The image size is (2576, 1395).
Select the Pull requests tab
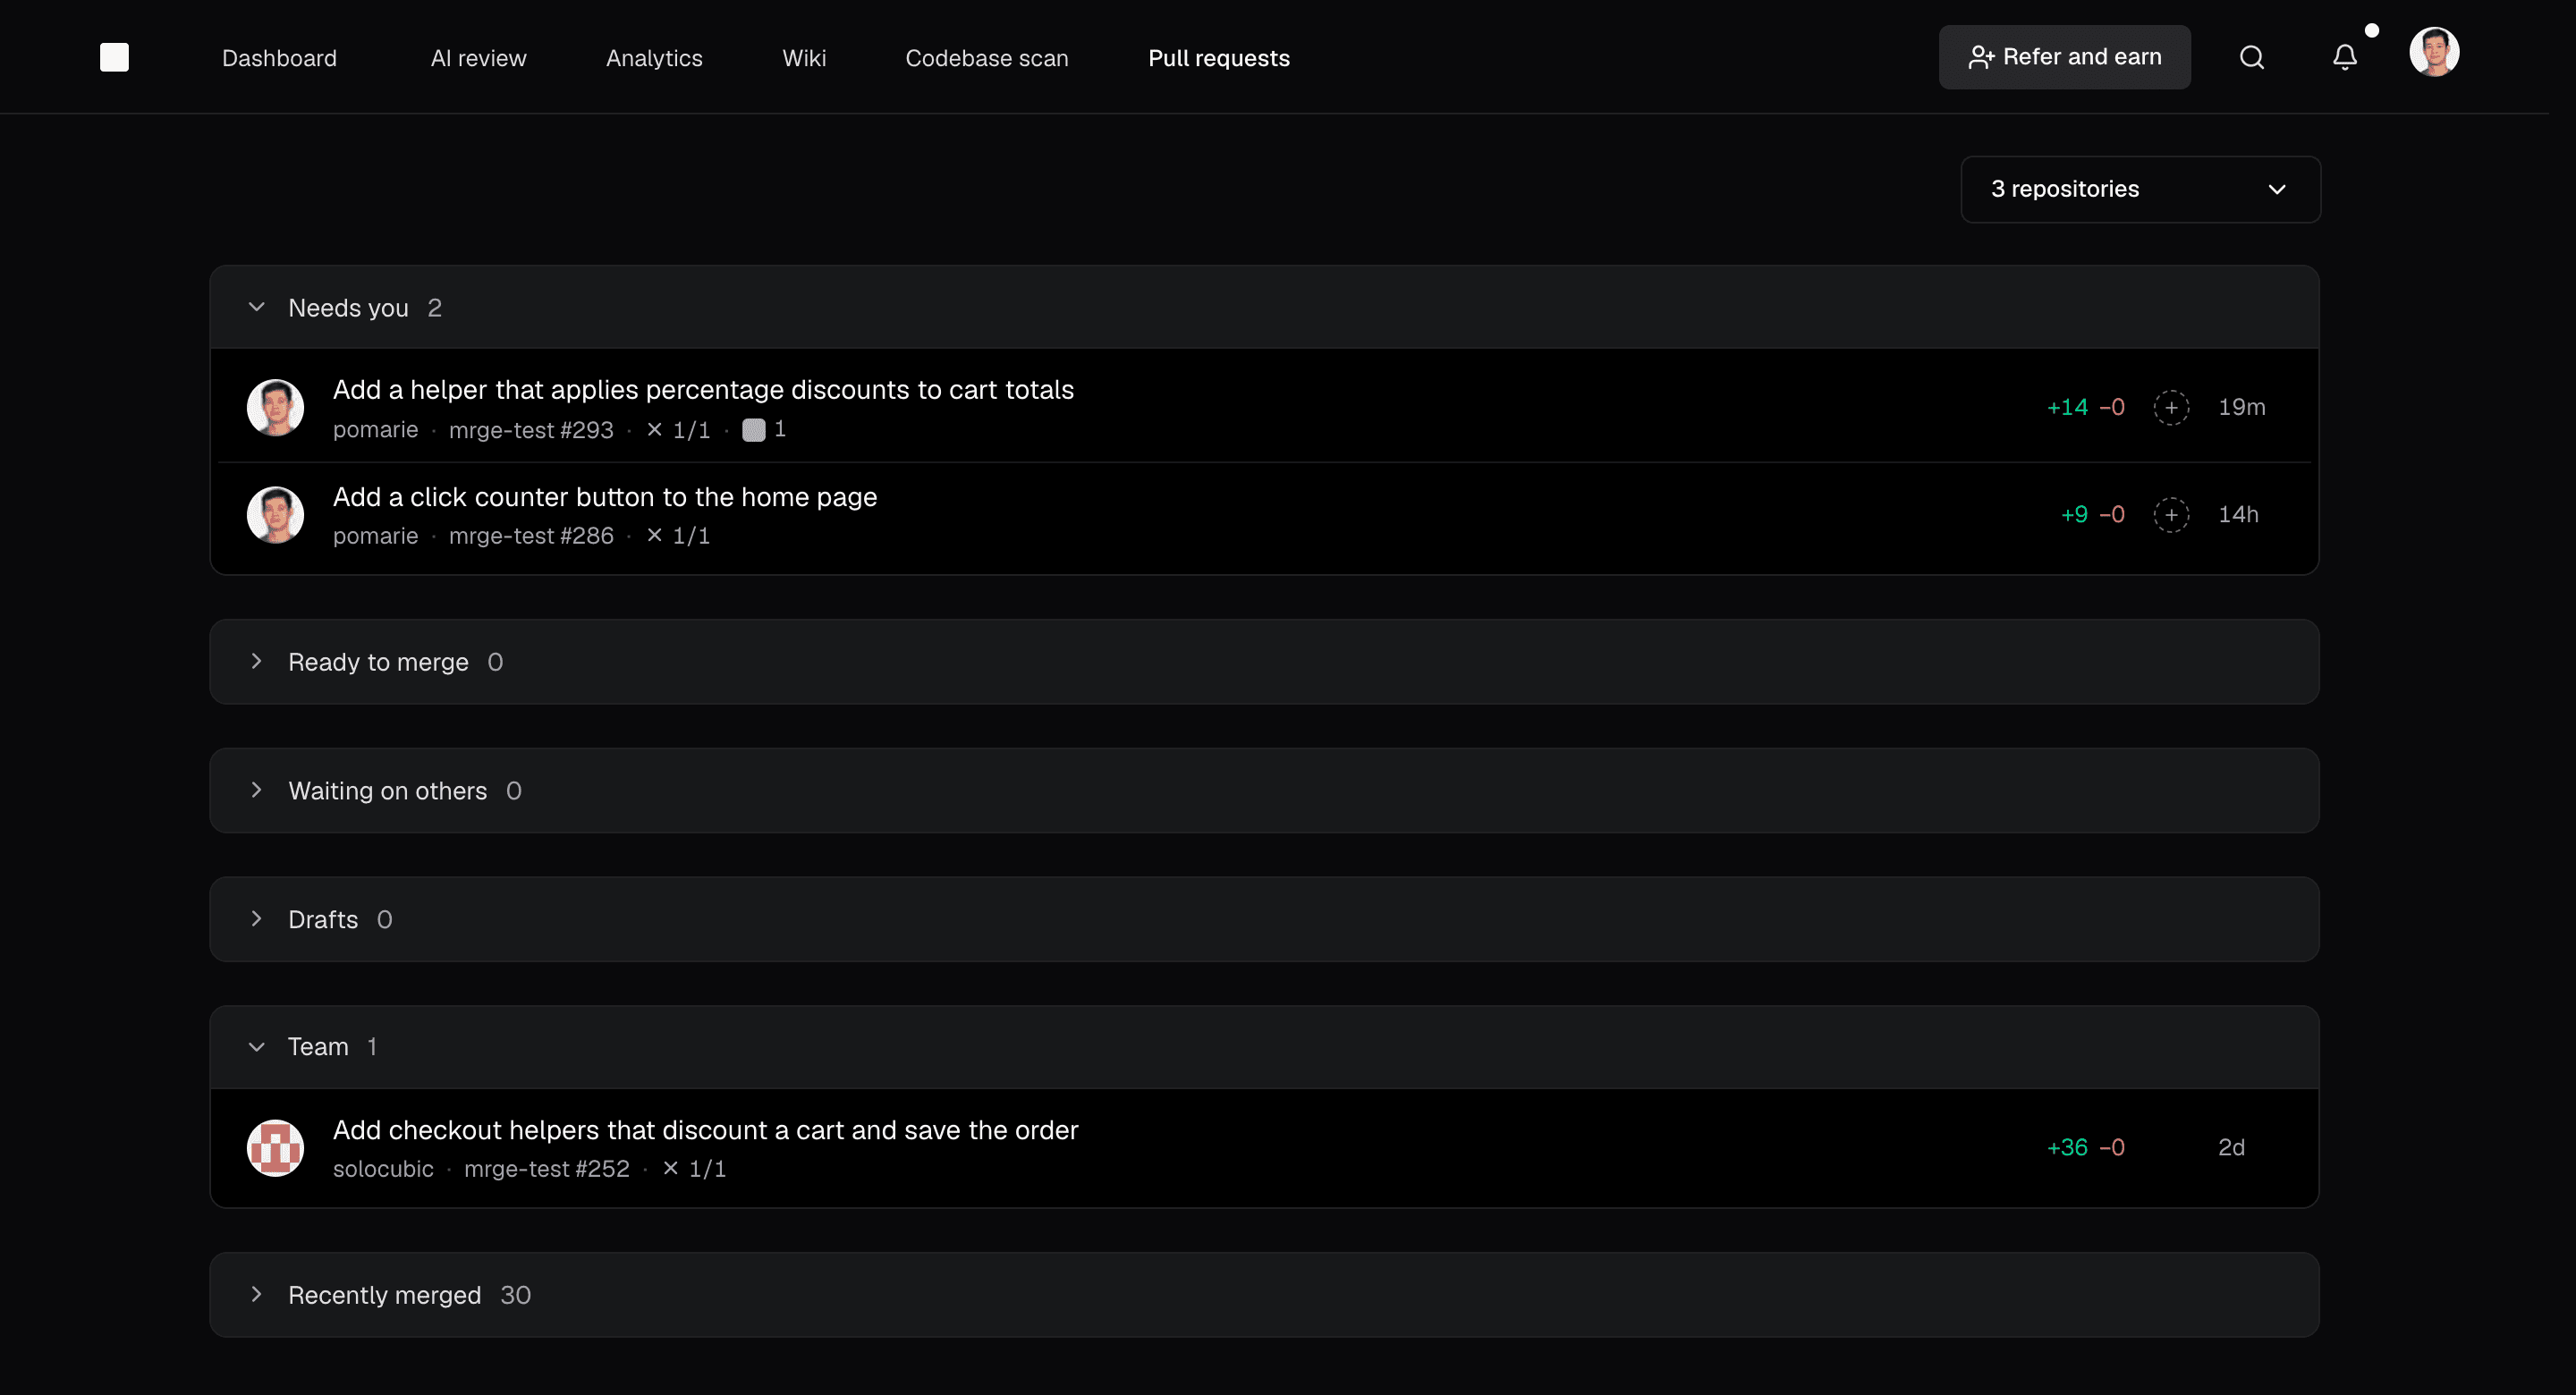1219,58
